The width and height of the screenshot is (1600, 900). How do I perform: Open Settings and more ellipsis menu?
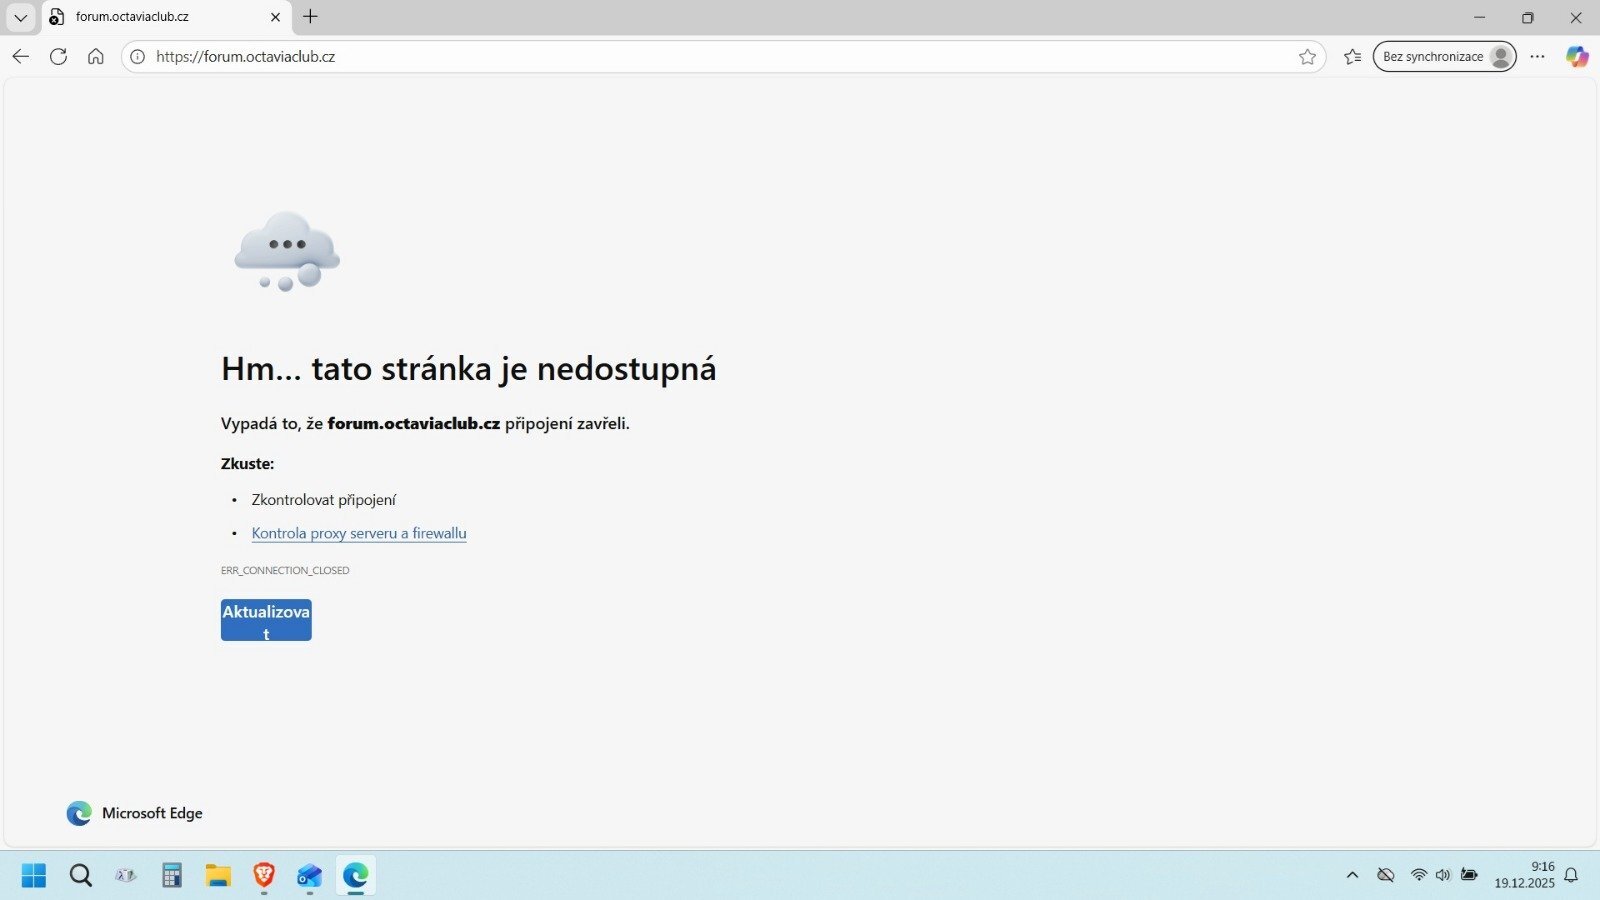pos(1537,57)
